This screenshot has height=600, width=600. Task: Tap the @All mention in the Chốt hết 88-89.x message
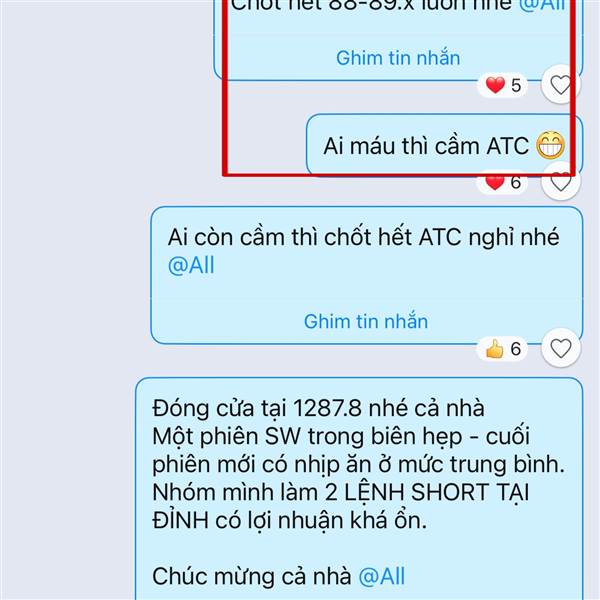(541, 5)
